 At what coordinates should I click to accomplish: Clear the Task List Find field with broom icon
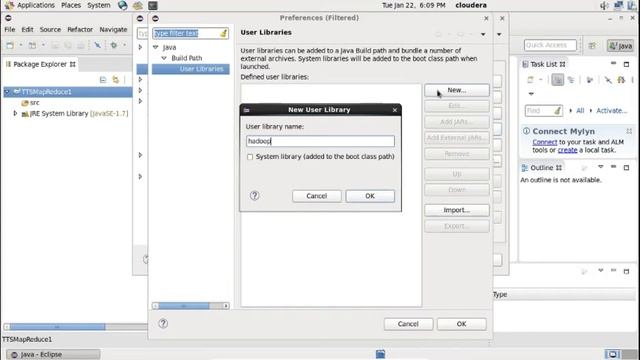557,111
